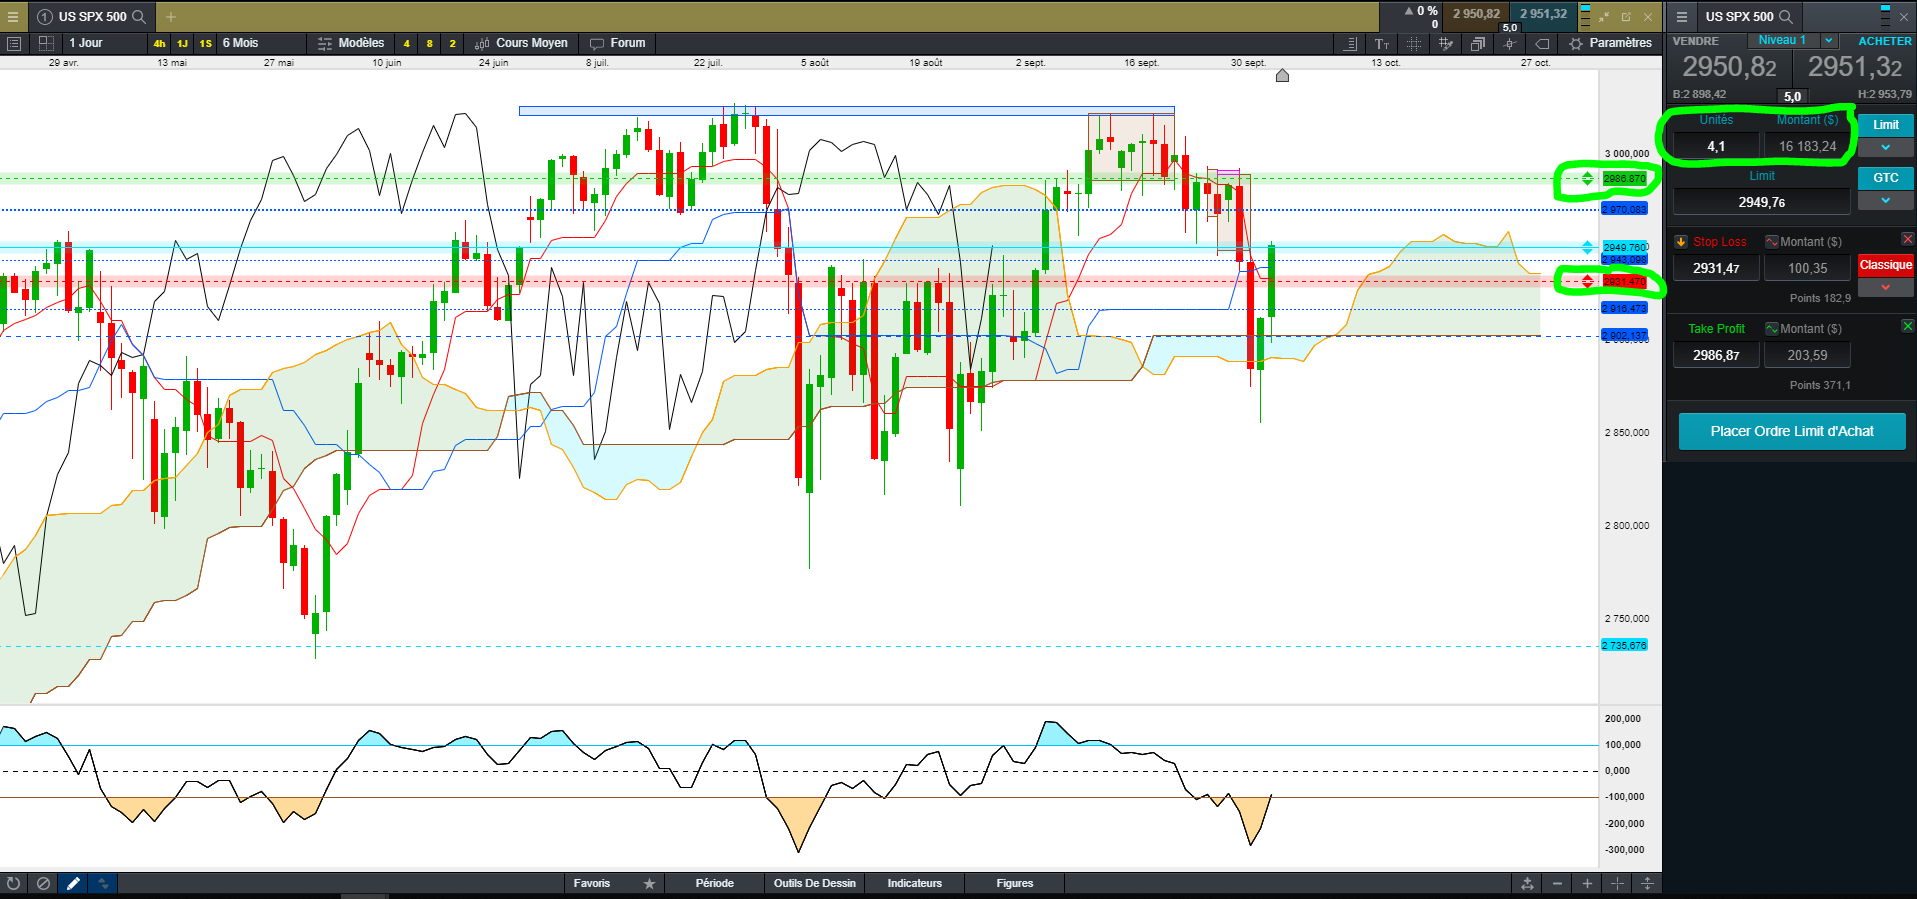Expand the GTC duration dropdown arrow
This screenshot has height=899, width=1917.
1886,201
